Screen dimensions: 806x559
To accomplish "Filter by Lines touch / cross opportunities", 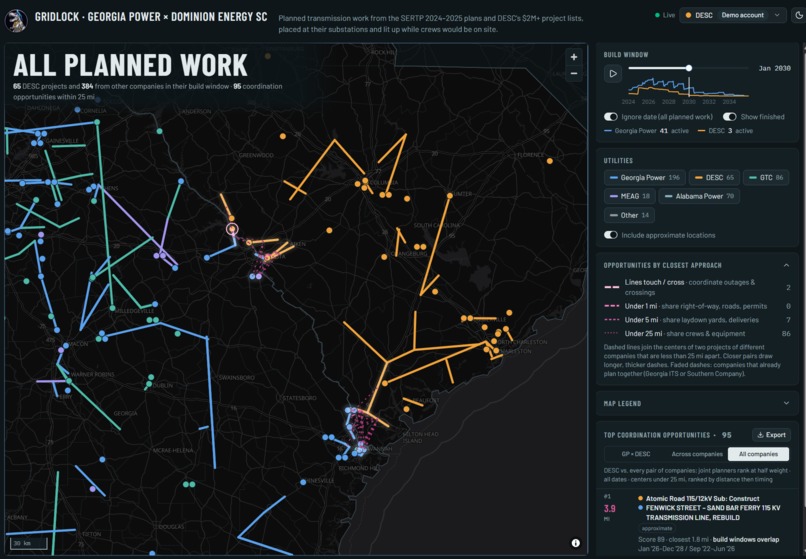I will point(697,287).
